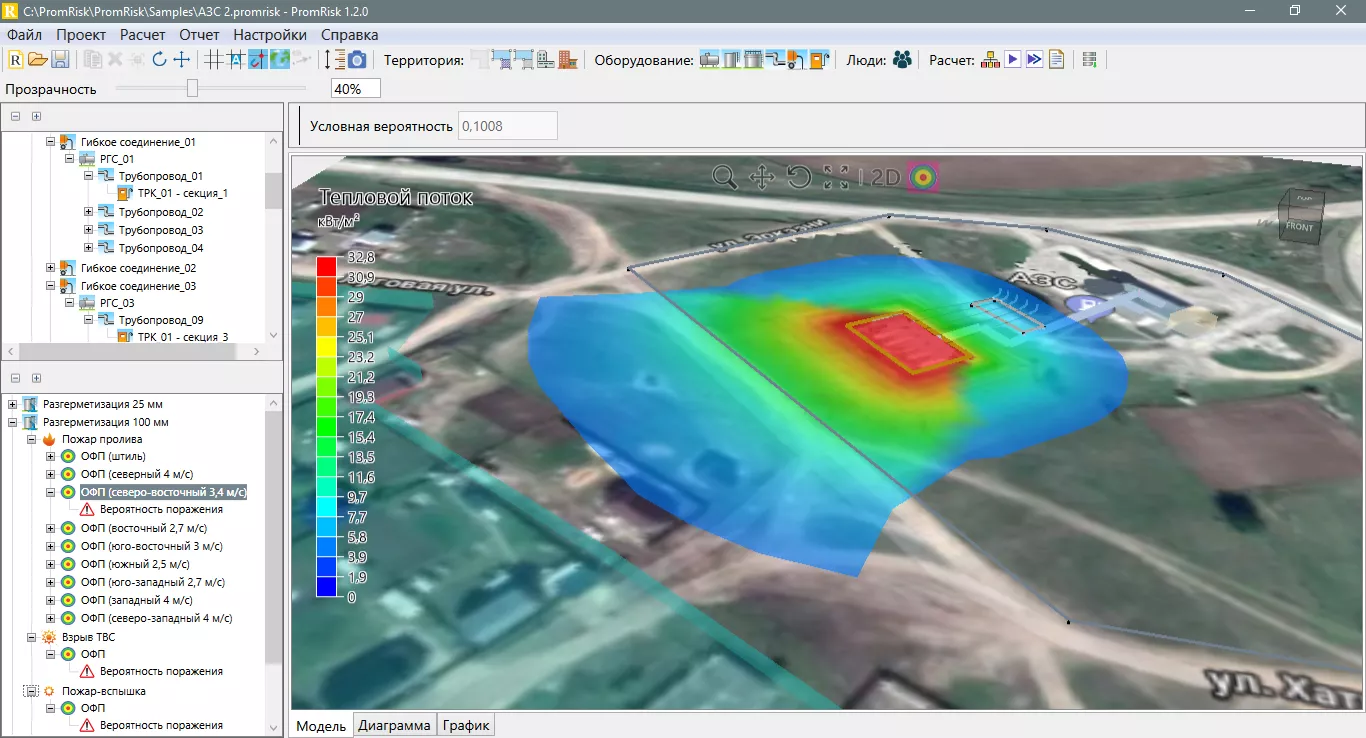Toggle the globe map layer icon
Viewport: 1366px width, 738px height.
click(x=280, y=60)
